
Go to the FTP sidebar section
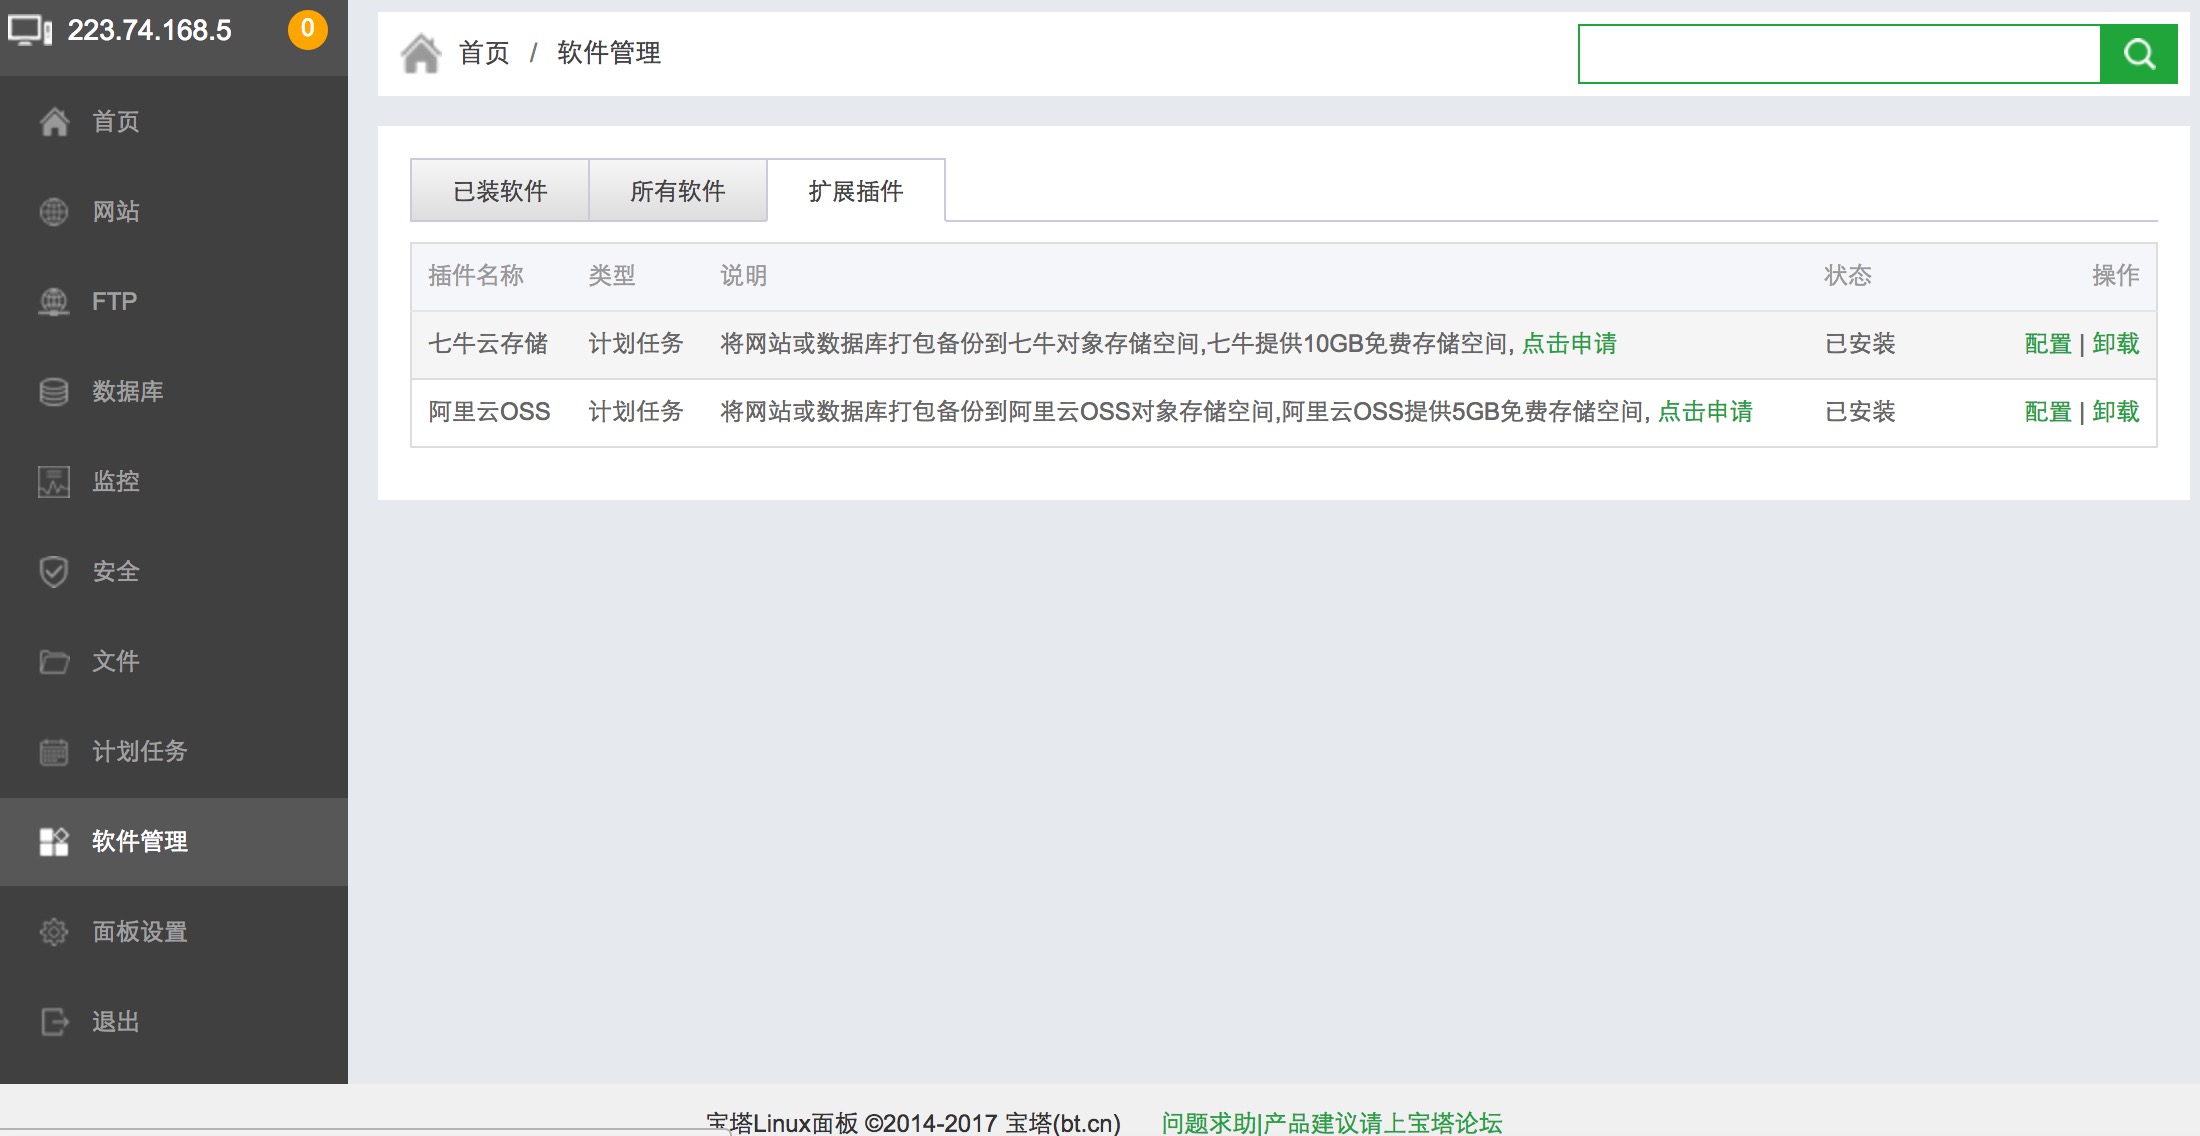(x=174, y=302)
